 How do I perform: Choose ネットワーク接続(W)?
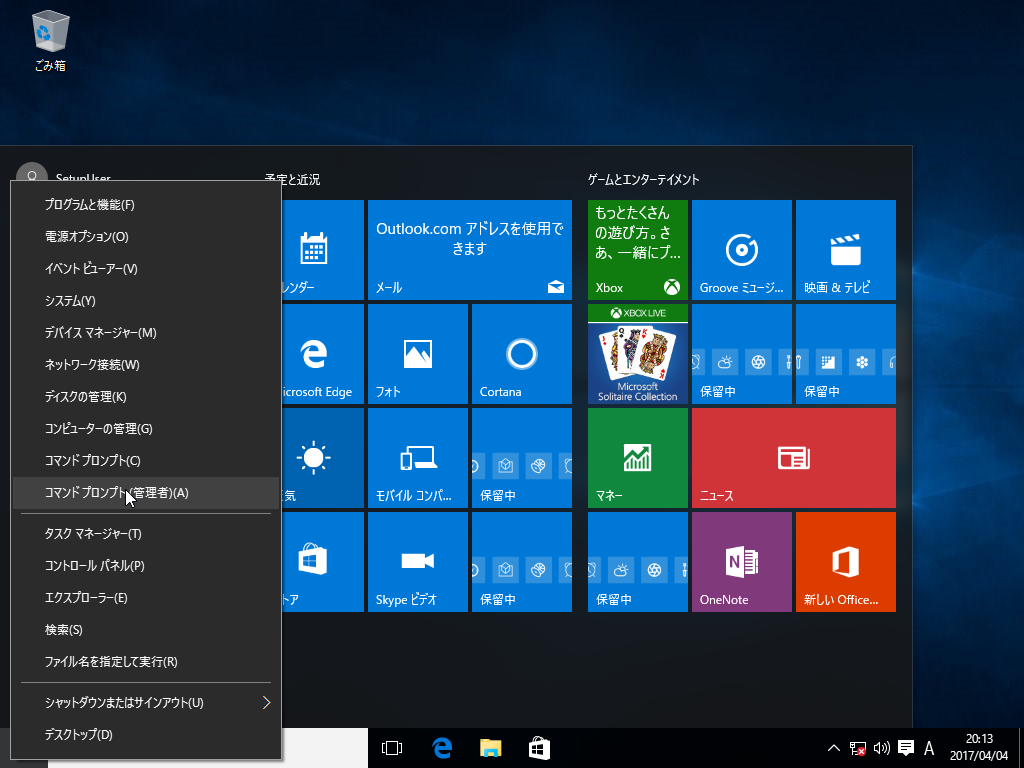coord(146,365)
